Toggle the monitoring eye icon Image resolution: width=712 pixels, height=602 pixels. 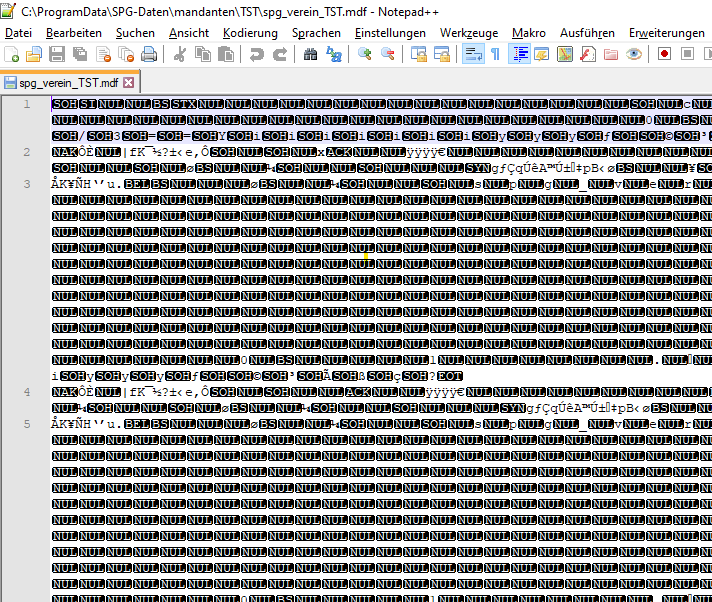(x=633, y=54)
